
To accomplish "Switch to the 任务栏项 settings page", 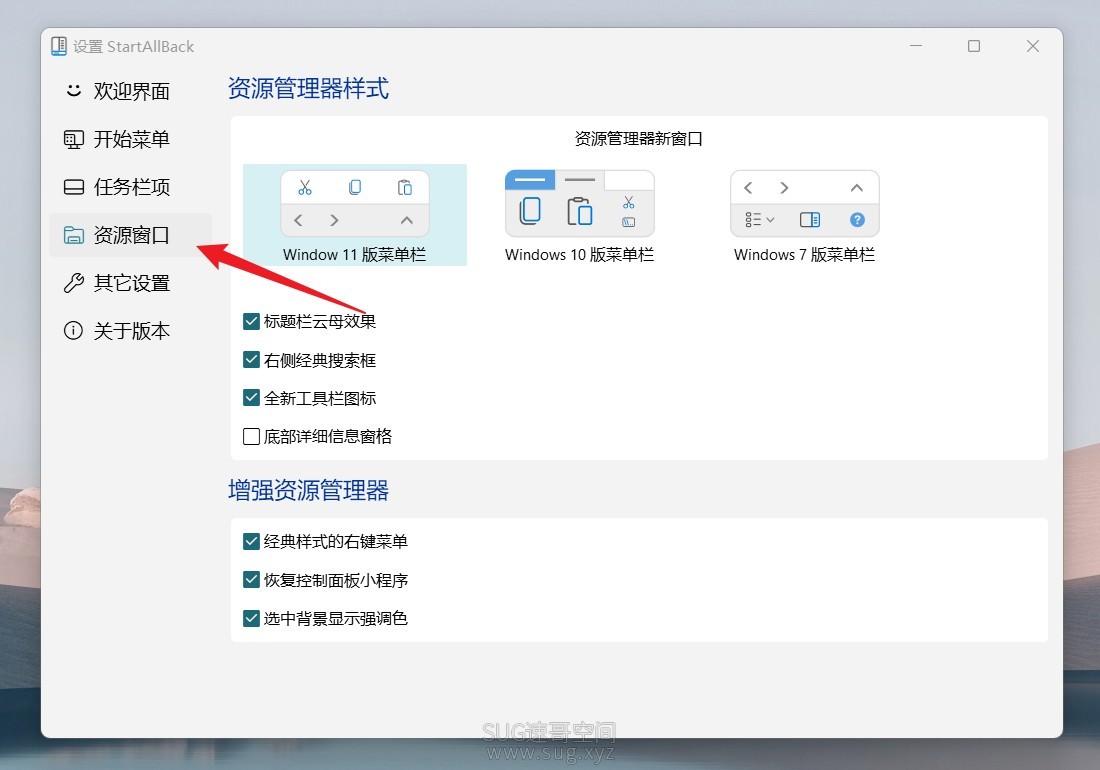I will coord(130,187).
